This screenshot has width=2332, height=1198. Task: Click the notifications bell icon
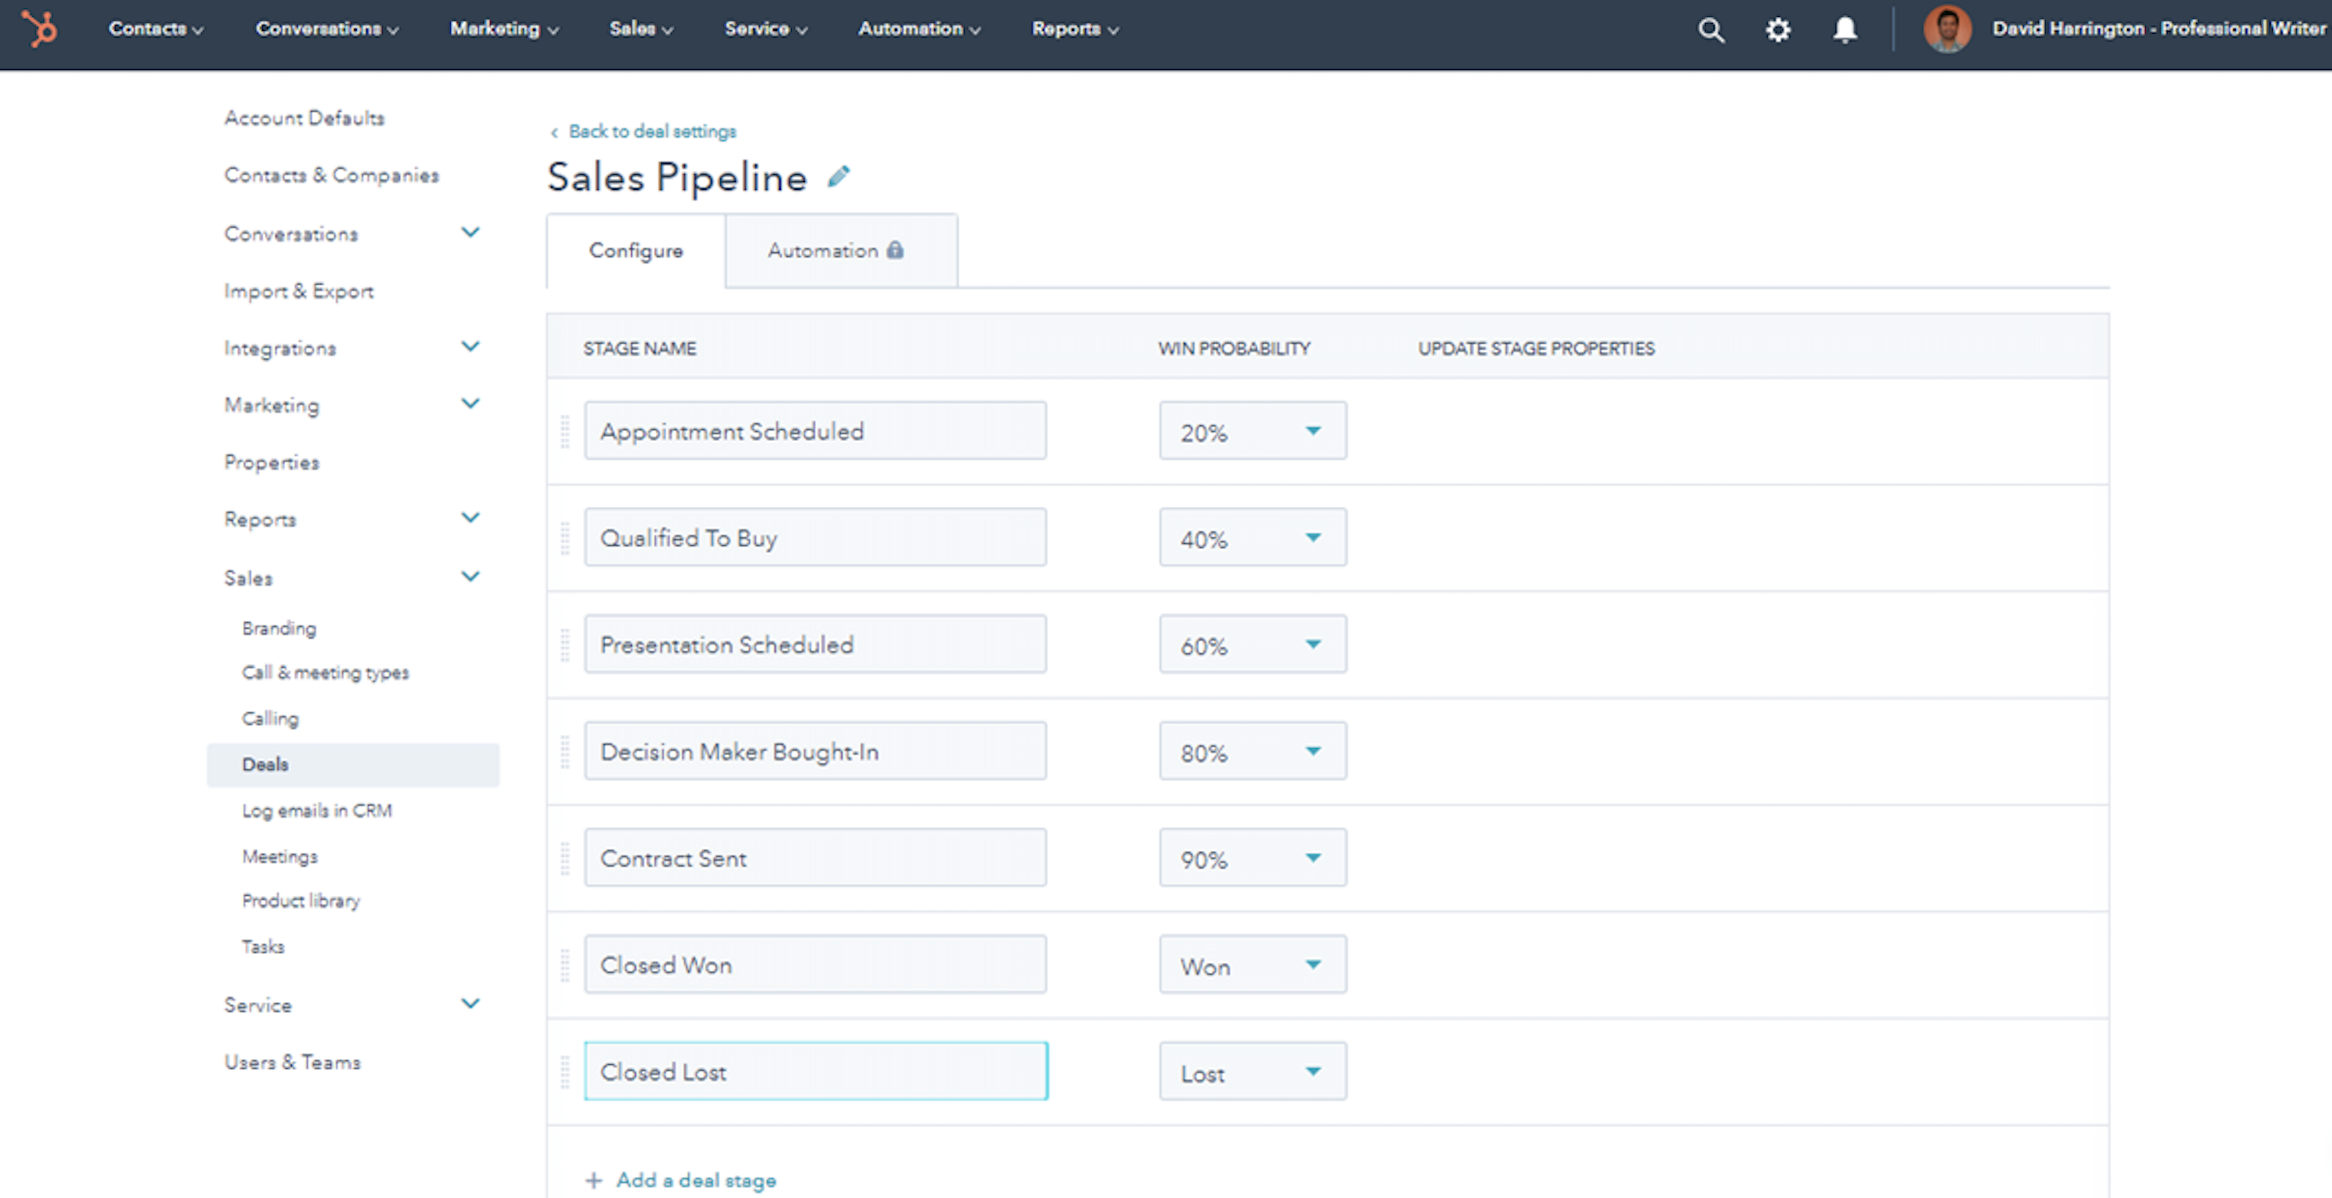pos(1845,30)
